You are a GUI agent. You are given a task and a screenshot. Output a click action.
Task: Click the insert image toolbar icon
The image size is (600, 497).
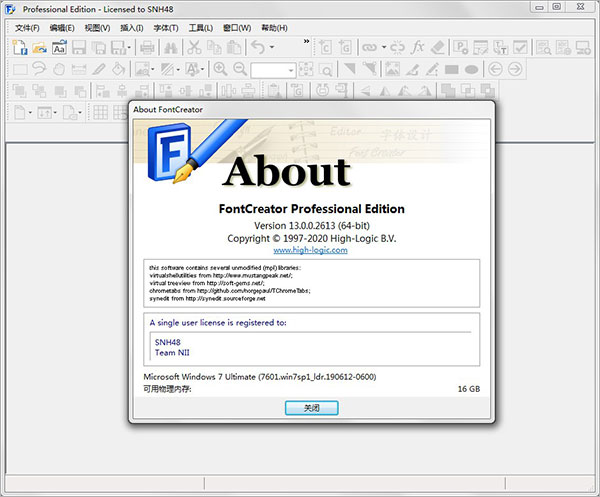pos(392,69)
